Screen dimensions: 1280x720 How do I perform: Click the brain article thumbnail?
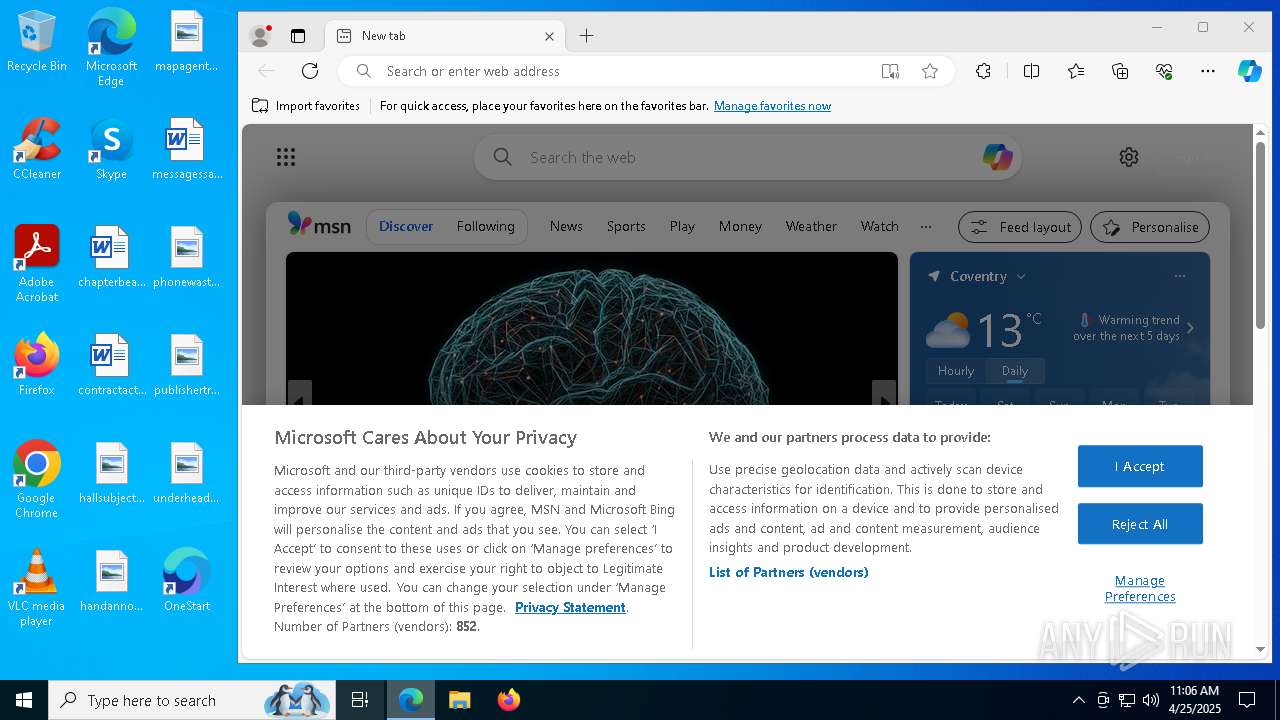tap(592, 328)
